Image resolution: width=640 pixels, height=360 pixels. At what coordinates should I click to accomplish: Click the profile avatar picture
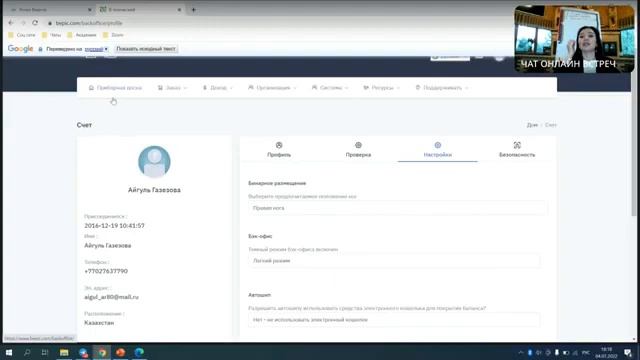(154, 162)
